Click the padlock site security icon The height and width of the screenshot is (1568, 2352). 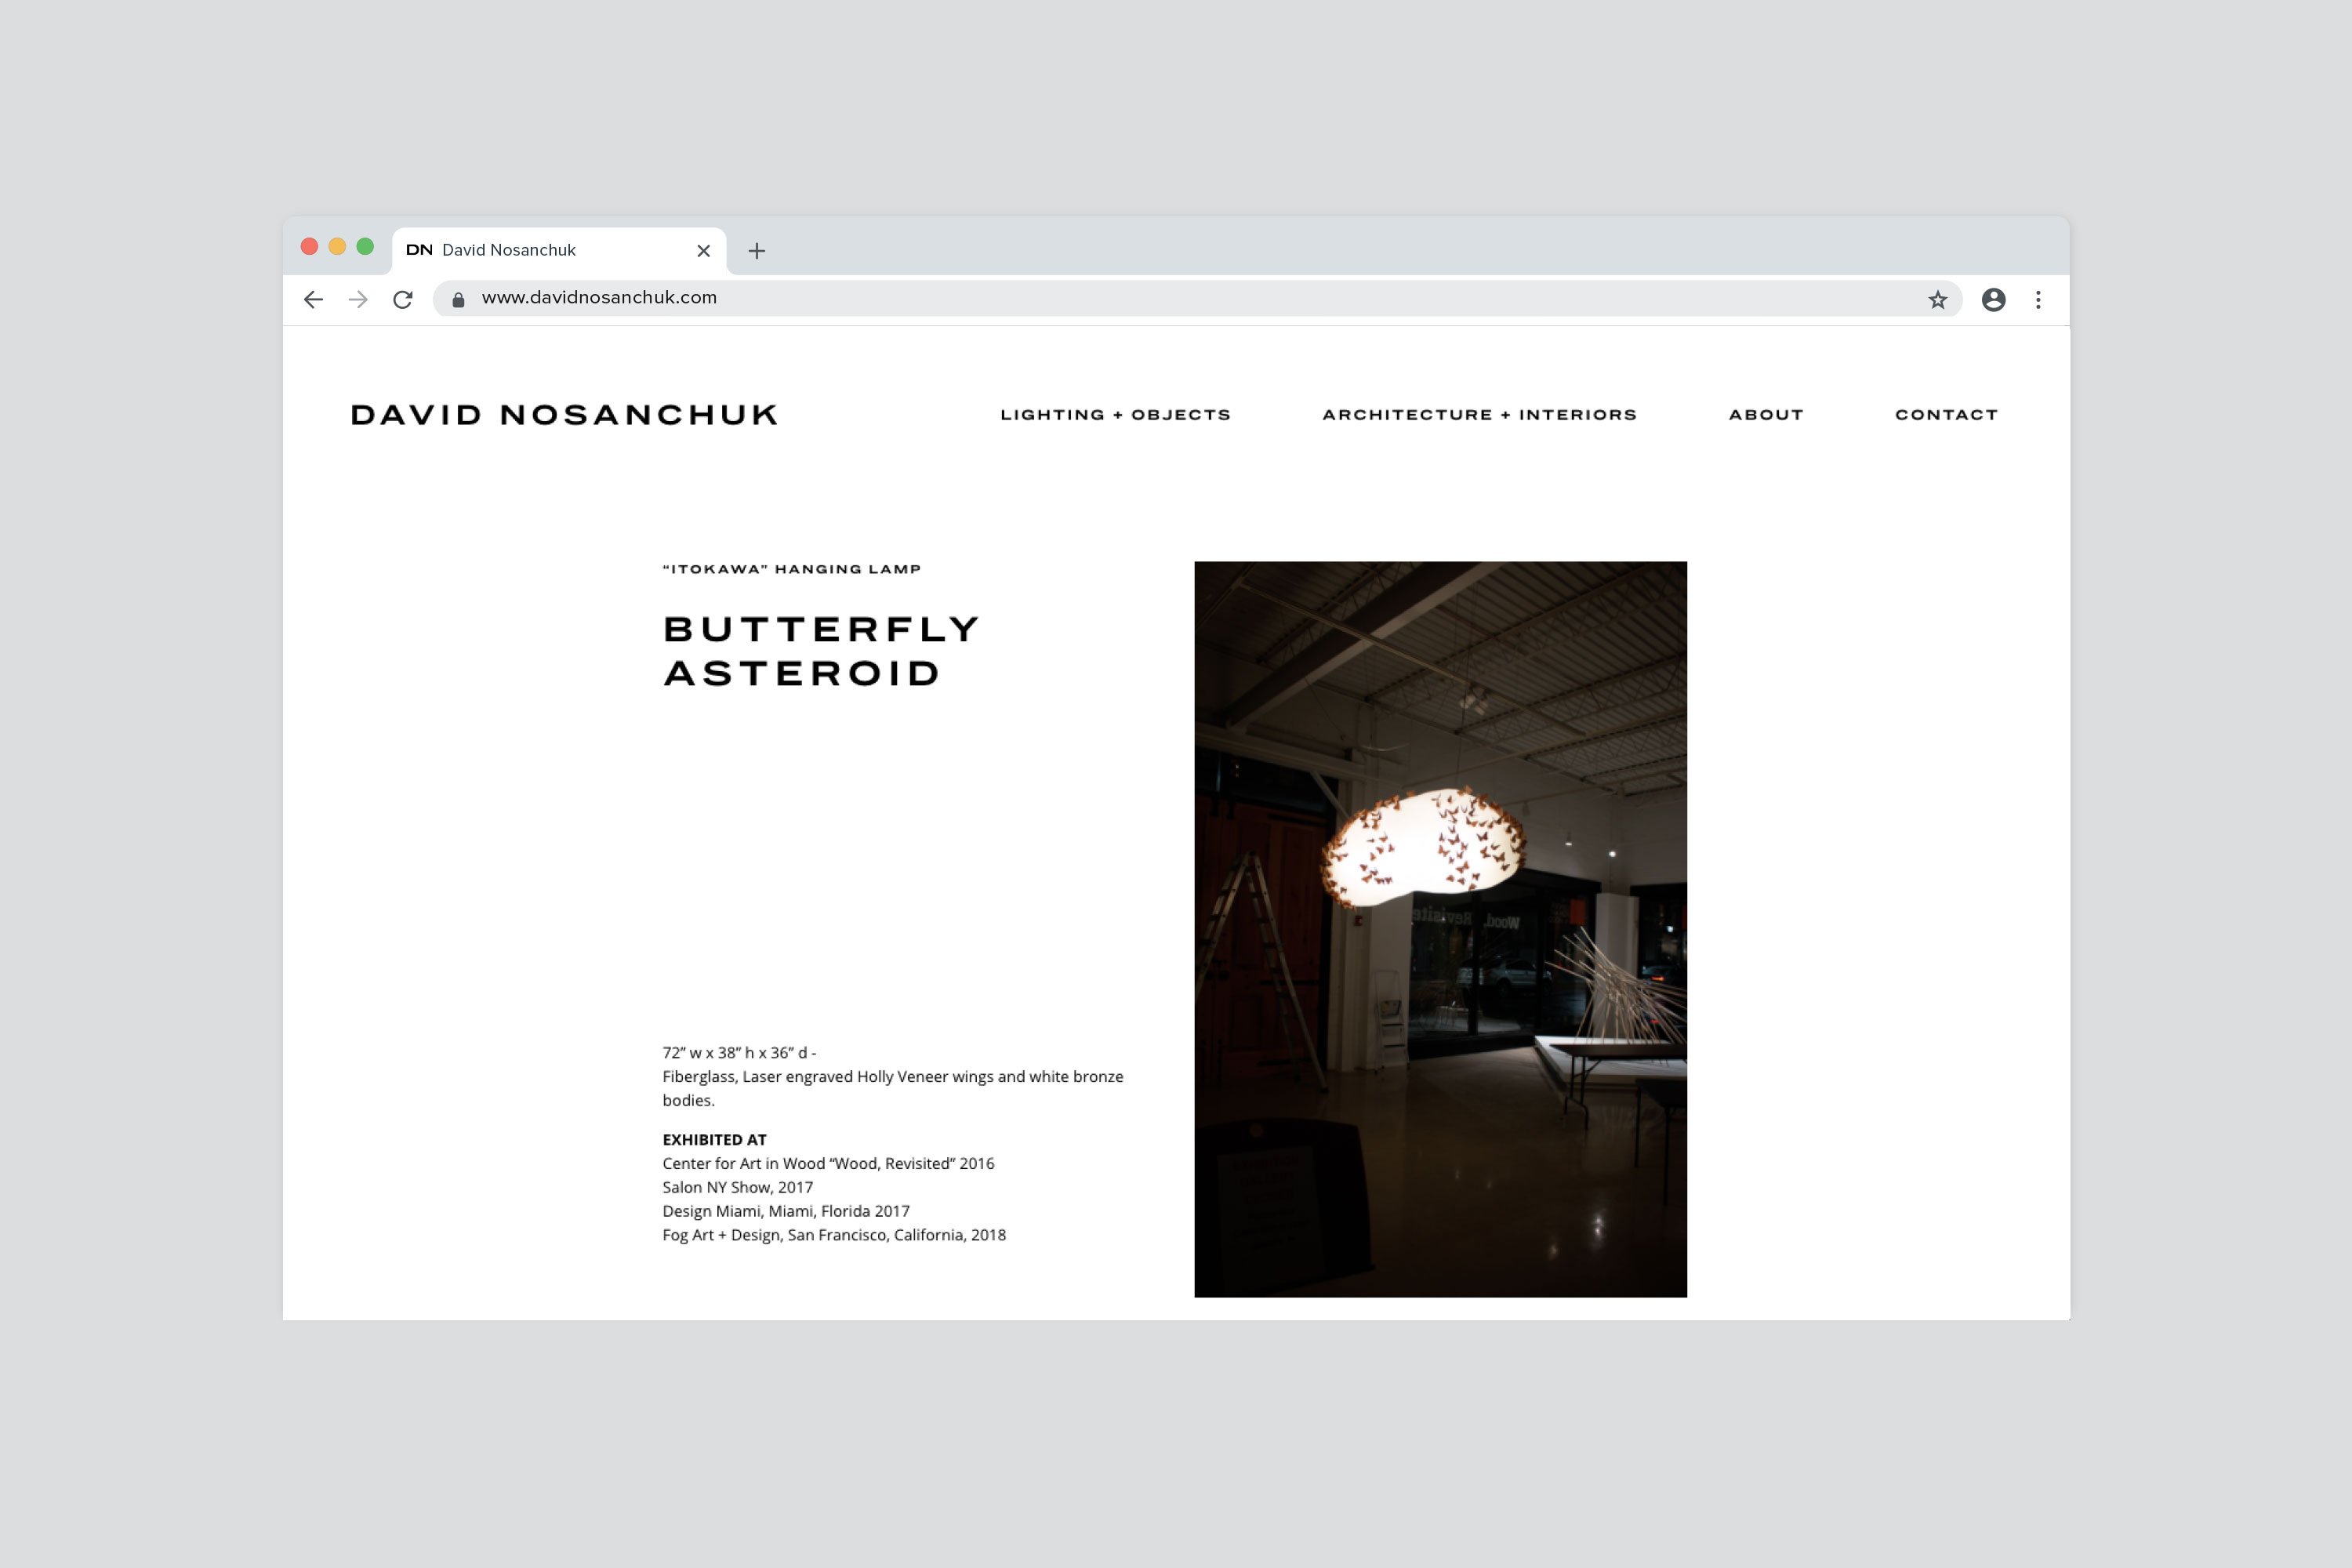458,300
